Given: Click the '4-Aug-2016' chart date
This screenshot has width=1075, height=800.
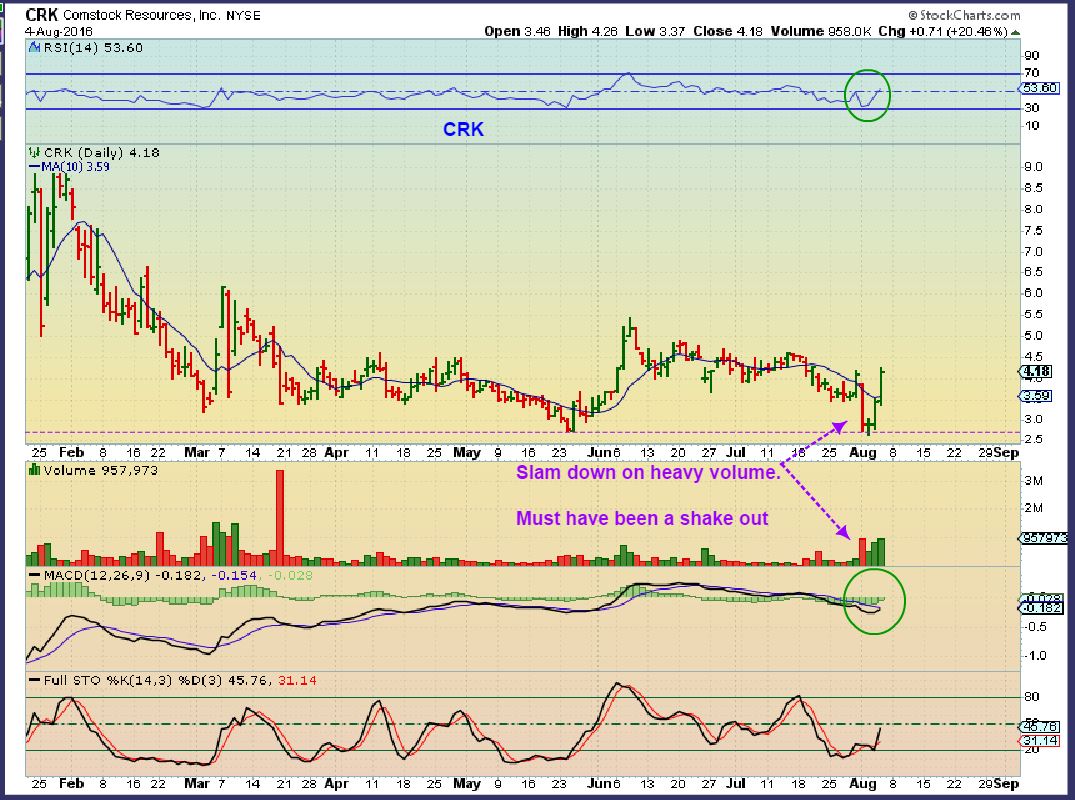Looking at the screenshot, I should [59, 31].
